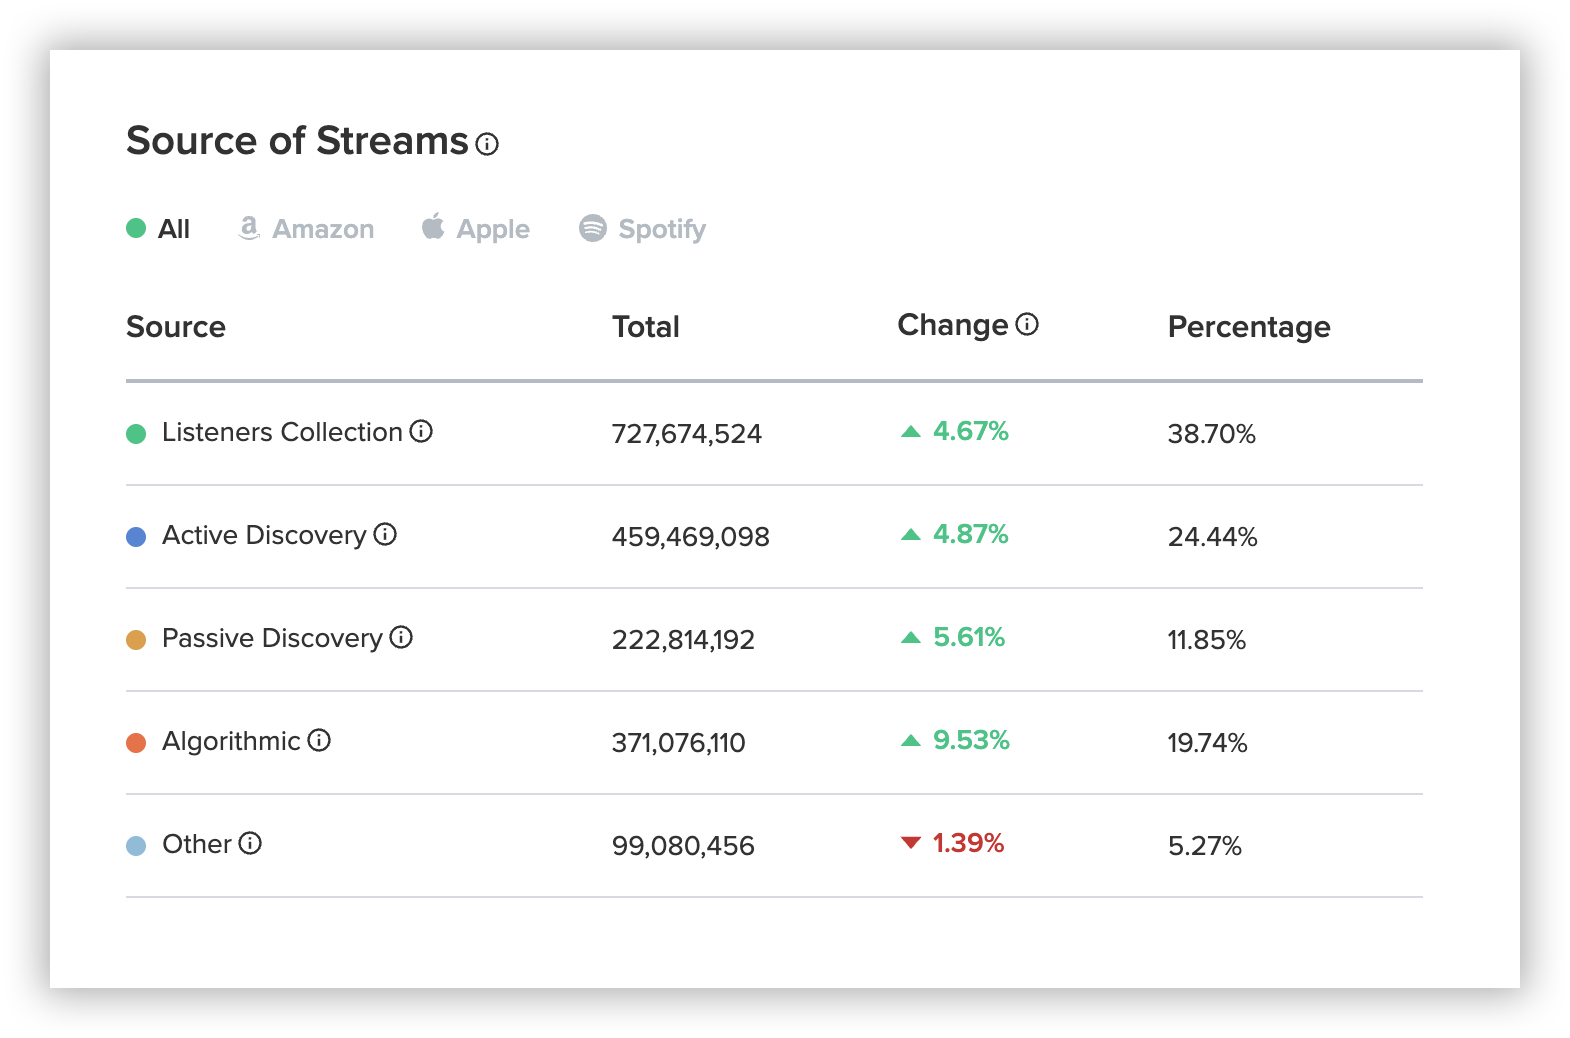Click the Algorithmic info icon

pos(319,740)
